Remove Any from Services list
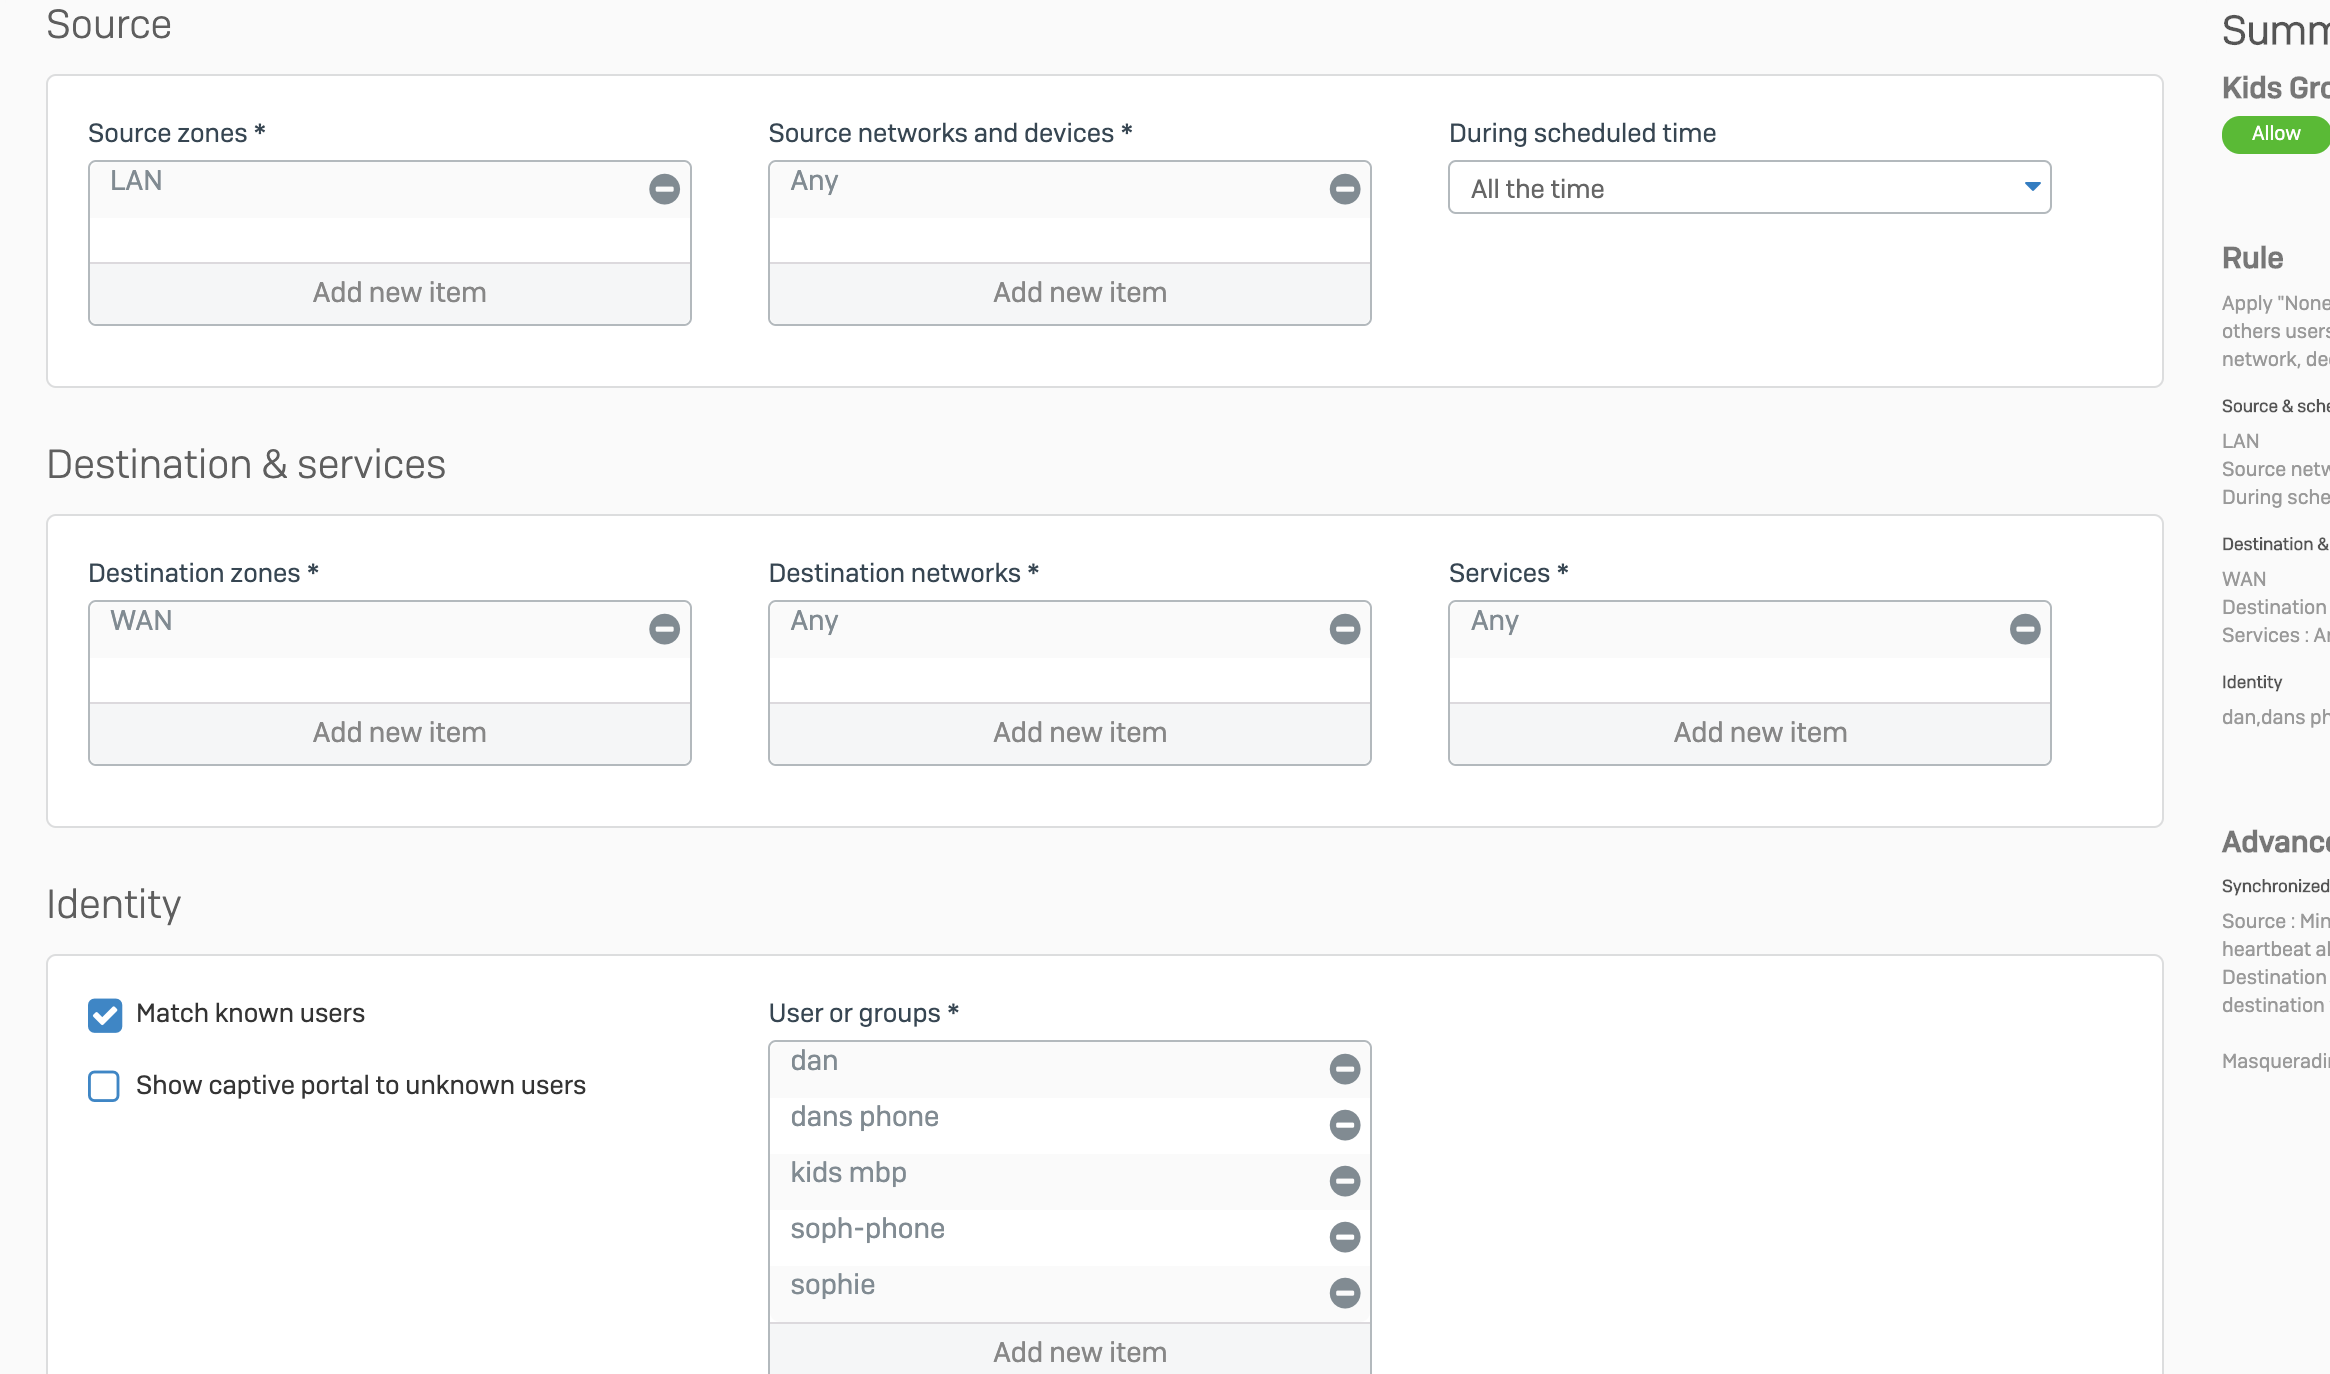The width and height of the screenshot is (2330, 1374). pyautogui.click(x=2024, y=629)
